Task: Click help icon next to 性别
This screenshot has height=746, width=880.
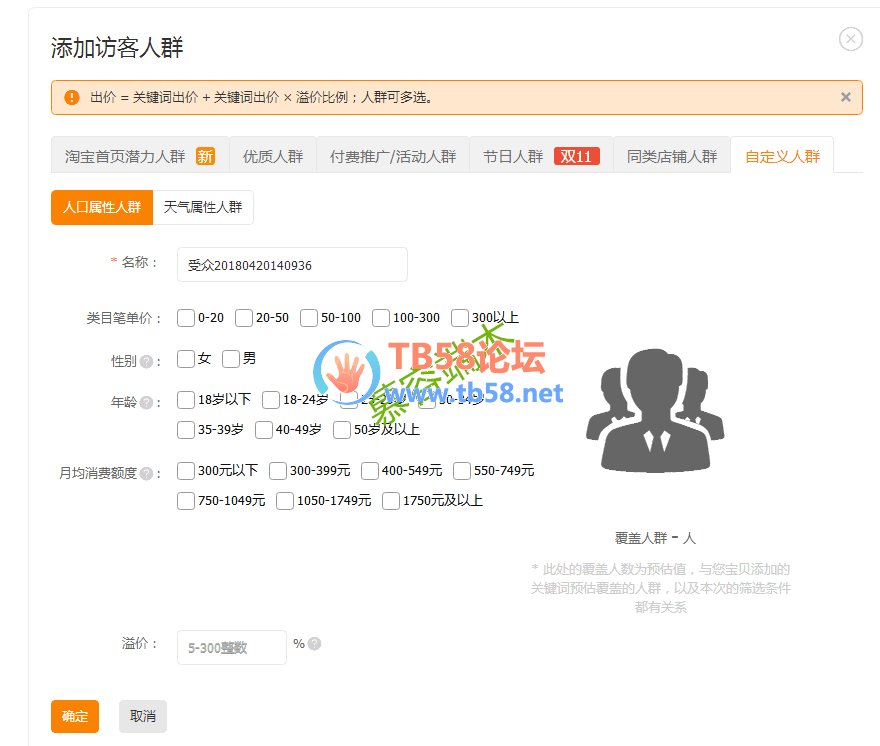Action: [146, 361]
